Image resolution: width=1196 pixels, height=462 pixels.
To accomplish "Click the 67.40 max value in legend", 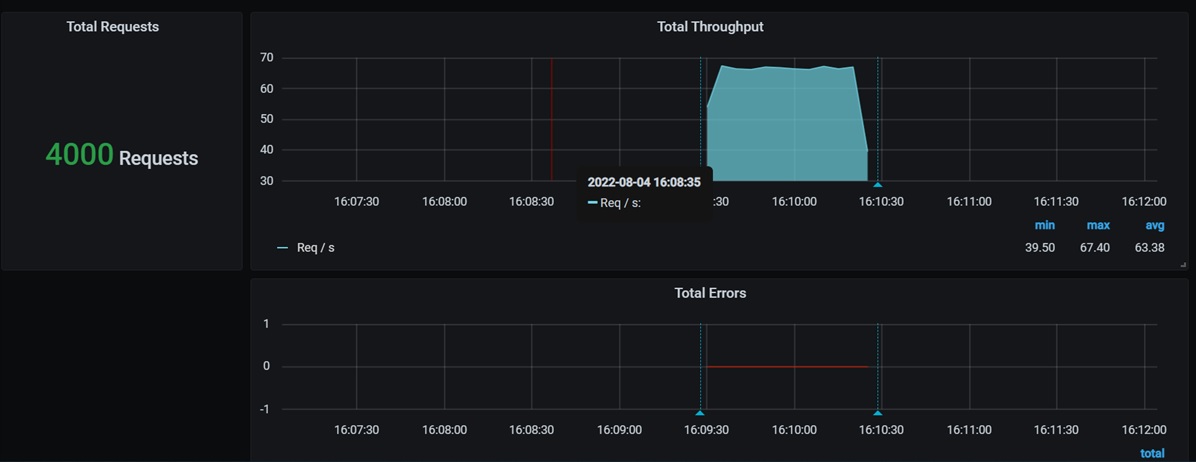I will (x=1095, y=248).
